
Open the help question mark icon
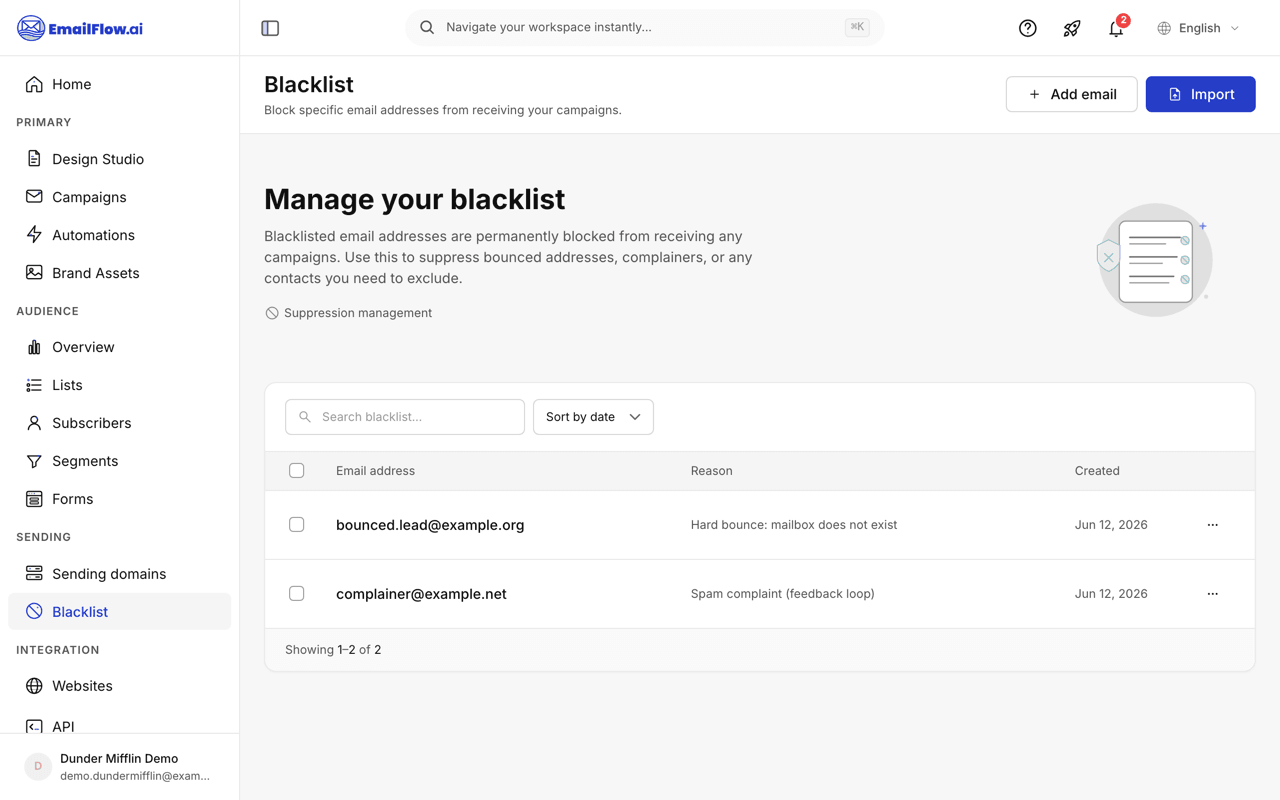coord(1027,28)
